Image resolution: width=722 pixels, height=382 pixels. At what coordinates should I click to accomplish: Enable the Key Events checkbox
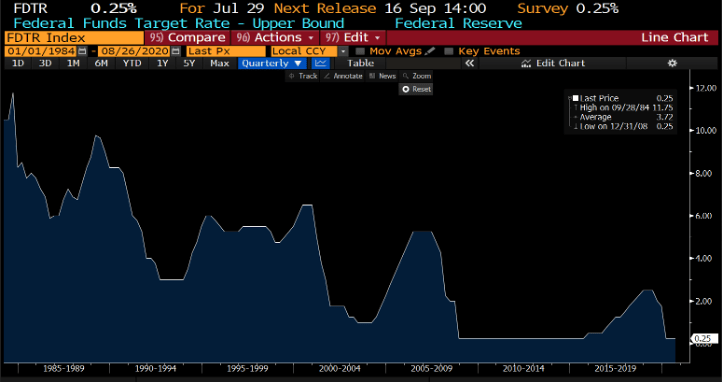[449, 52]
